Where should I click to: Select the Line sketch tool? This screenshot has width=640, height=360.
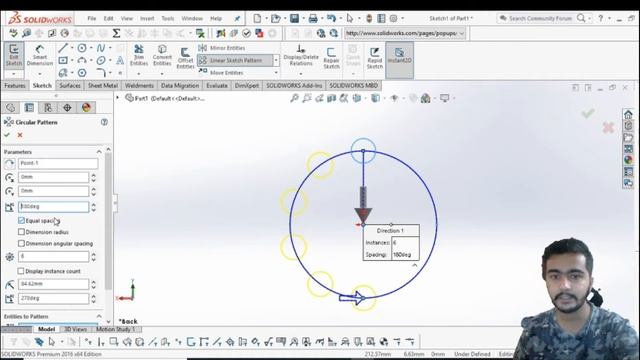tap(62, 48)
